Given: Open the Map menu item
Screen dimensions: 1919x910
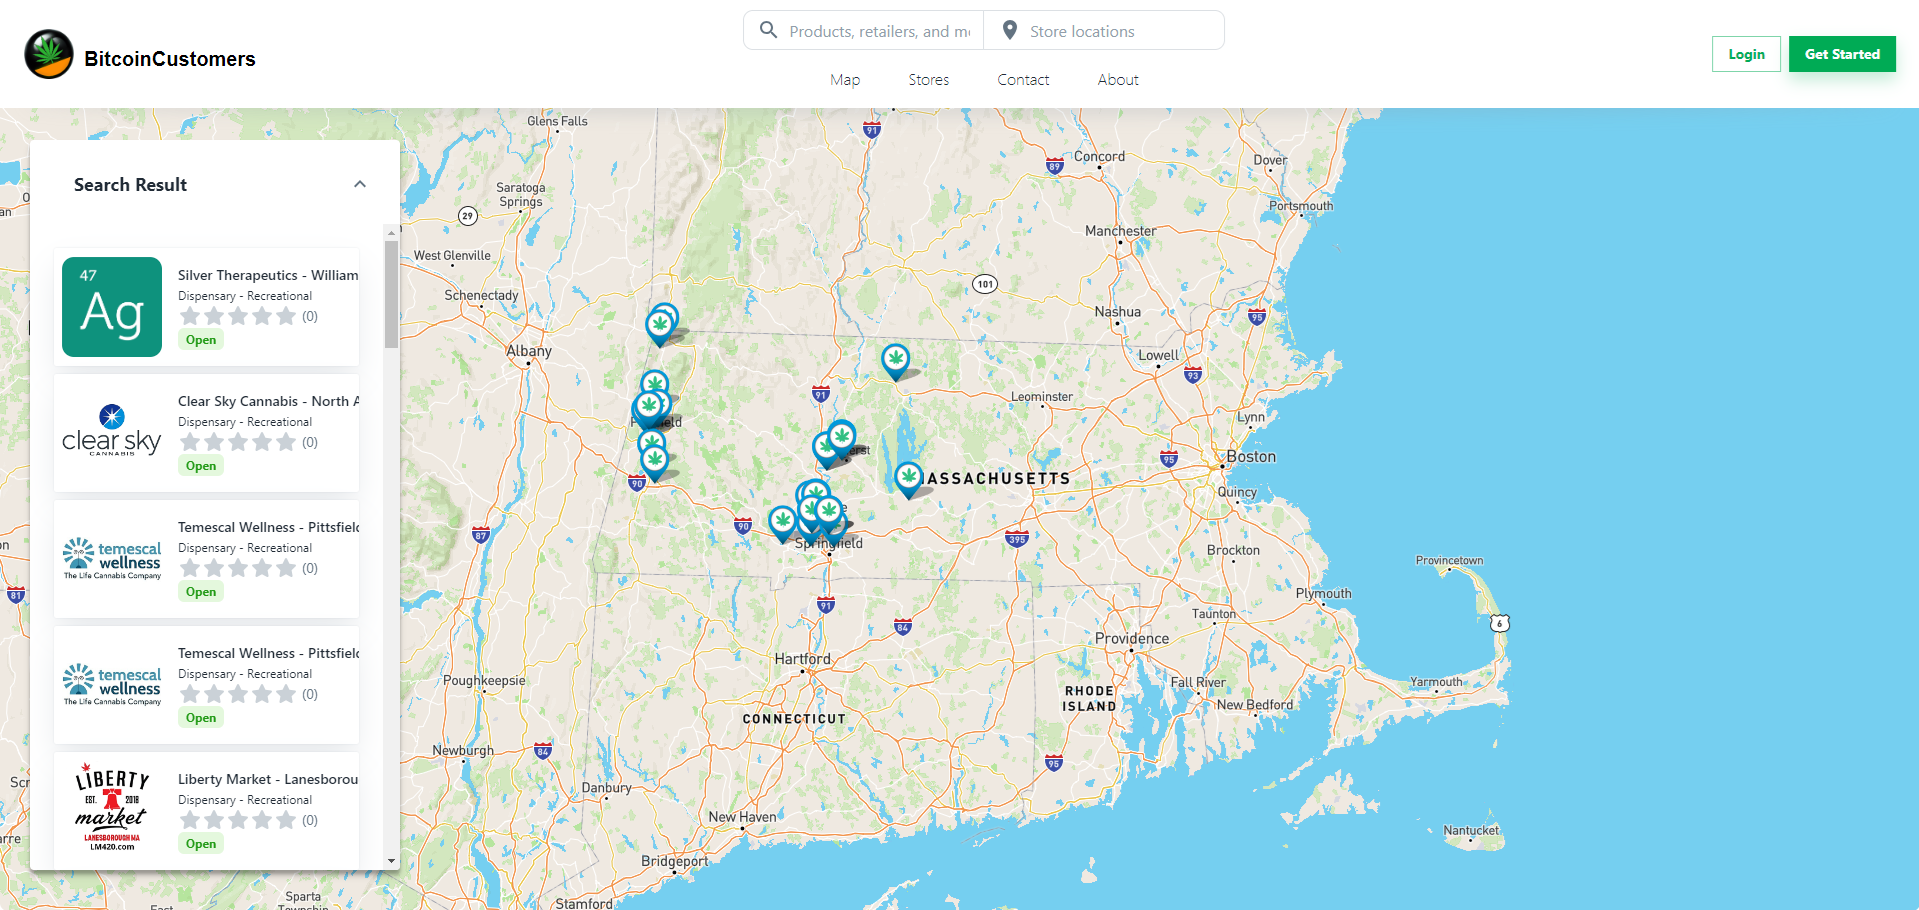Looking at the screenshot, I should click(x=844, y=80).
